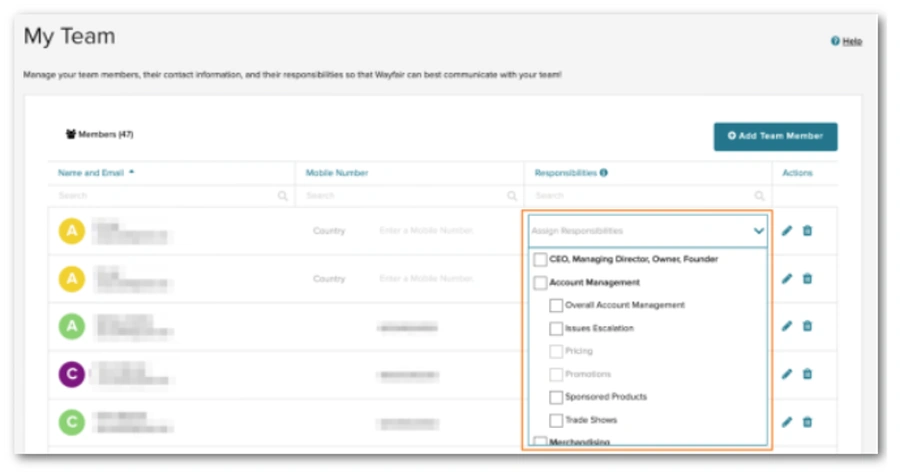The height and width of the screenshot is (476, 900).
Task: Click the Actions column header
Action: [797, 173]
